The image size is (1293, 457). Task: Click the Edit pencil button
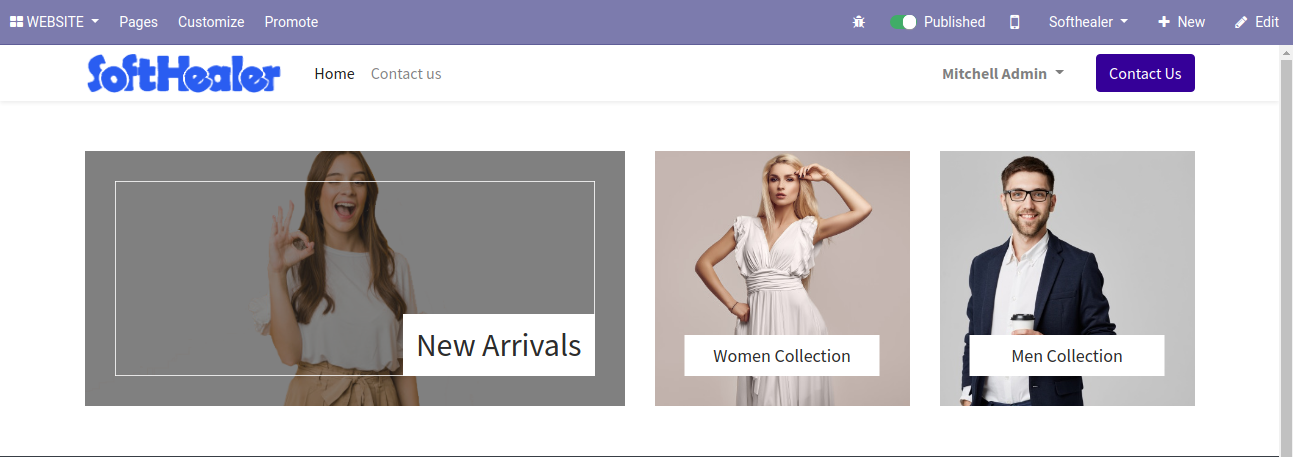click(1257, 22)
